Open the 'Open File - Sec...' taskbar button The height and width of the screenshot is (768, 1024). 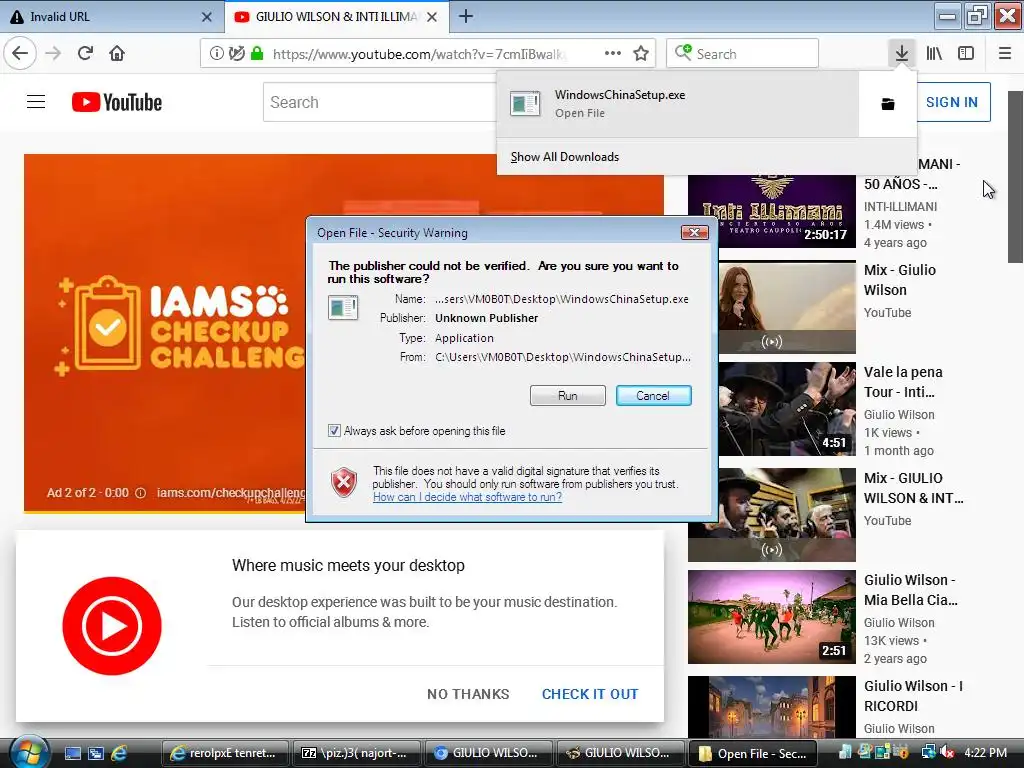(752, 753)
